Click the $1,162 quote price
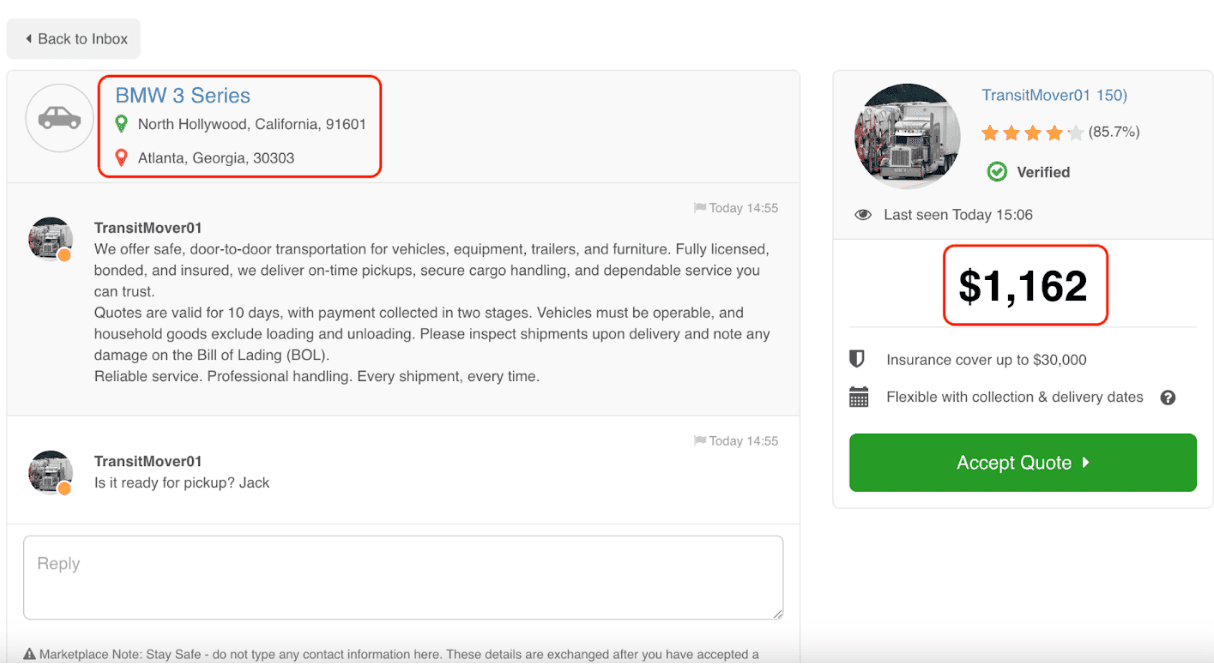Image resolution: width=1214 pixels, height=664 pixels. [1023, 286]
